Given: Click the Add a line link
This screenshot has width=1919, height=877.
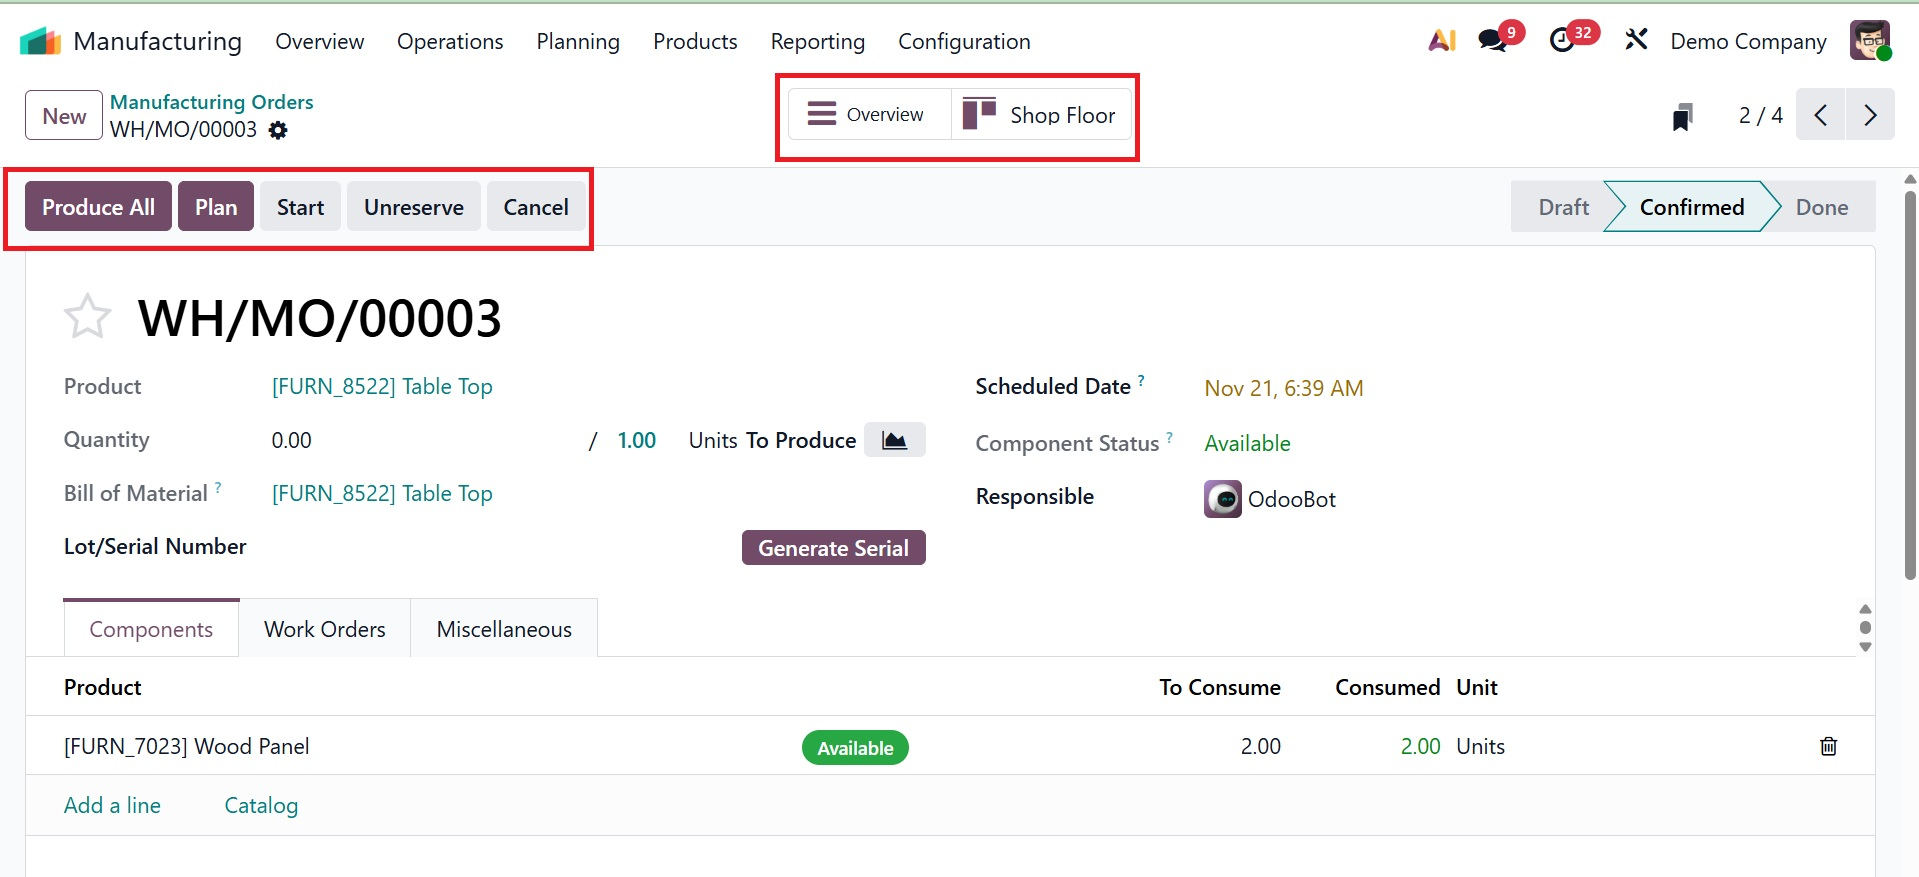Looking at the screenshot, I should (112, 806).
